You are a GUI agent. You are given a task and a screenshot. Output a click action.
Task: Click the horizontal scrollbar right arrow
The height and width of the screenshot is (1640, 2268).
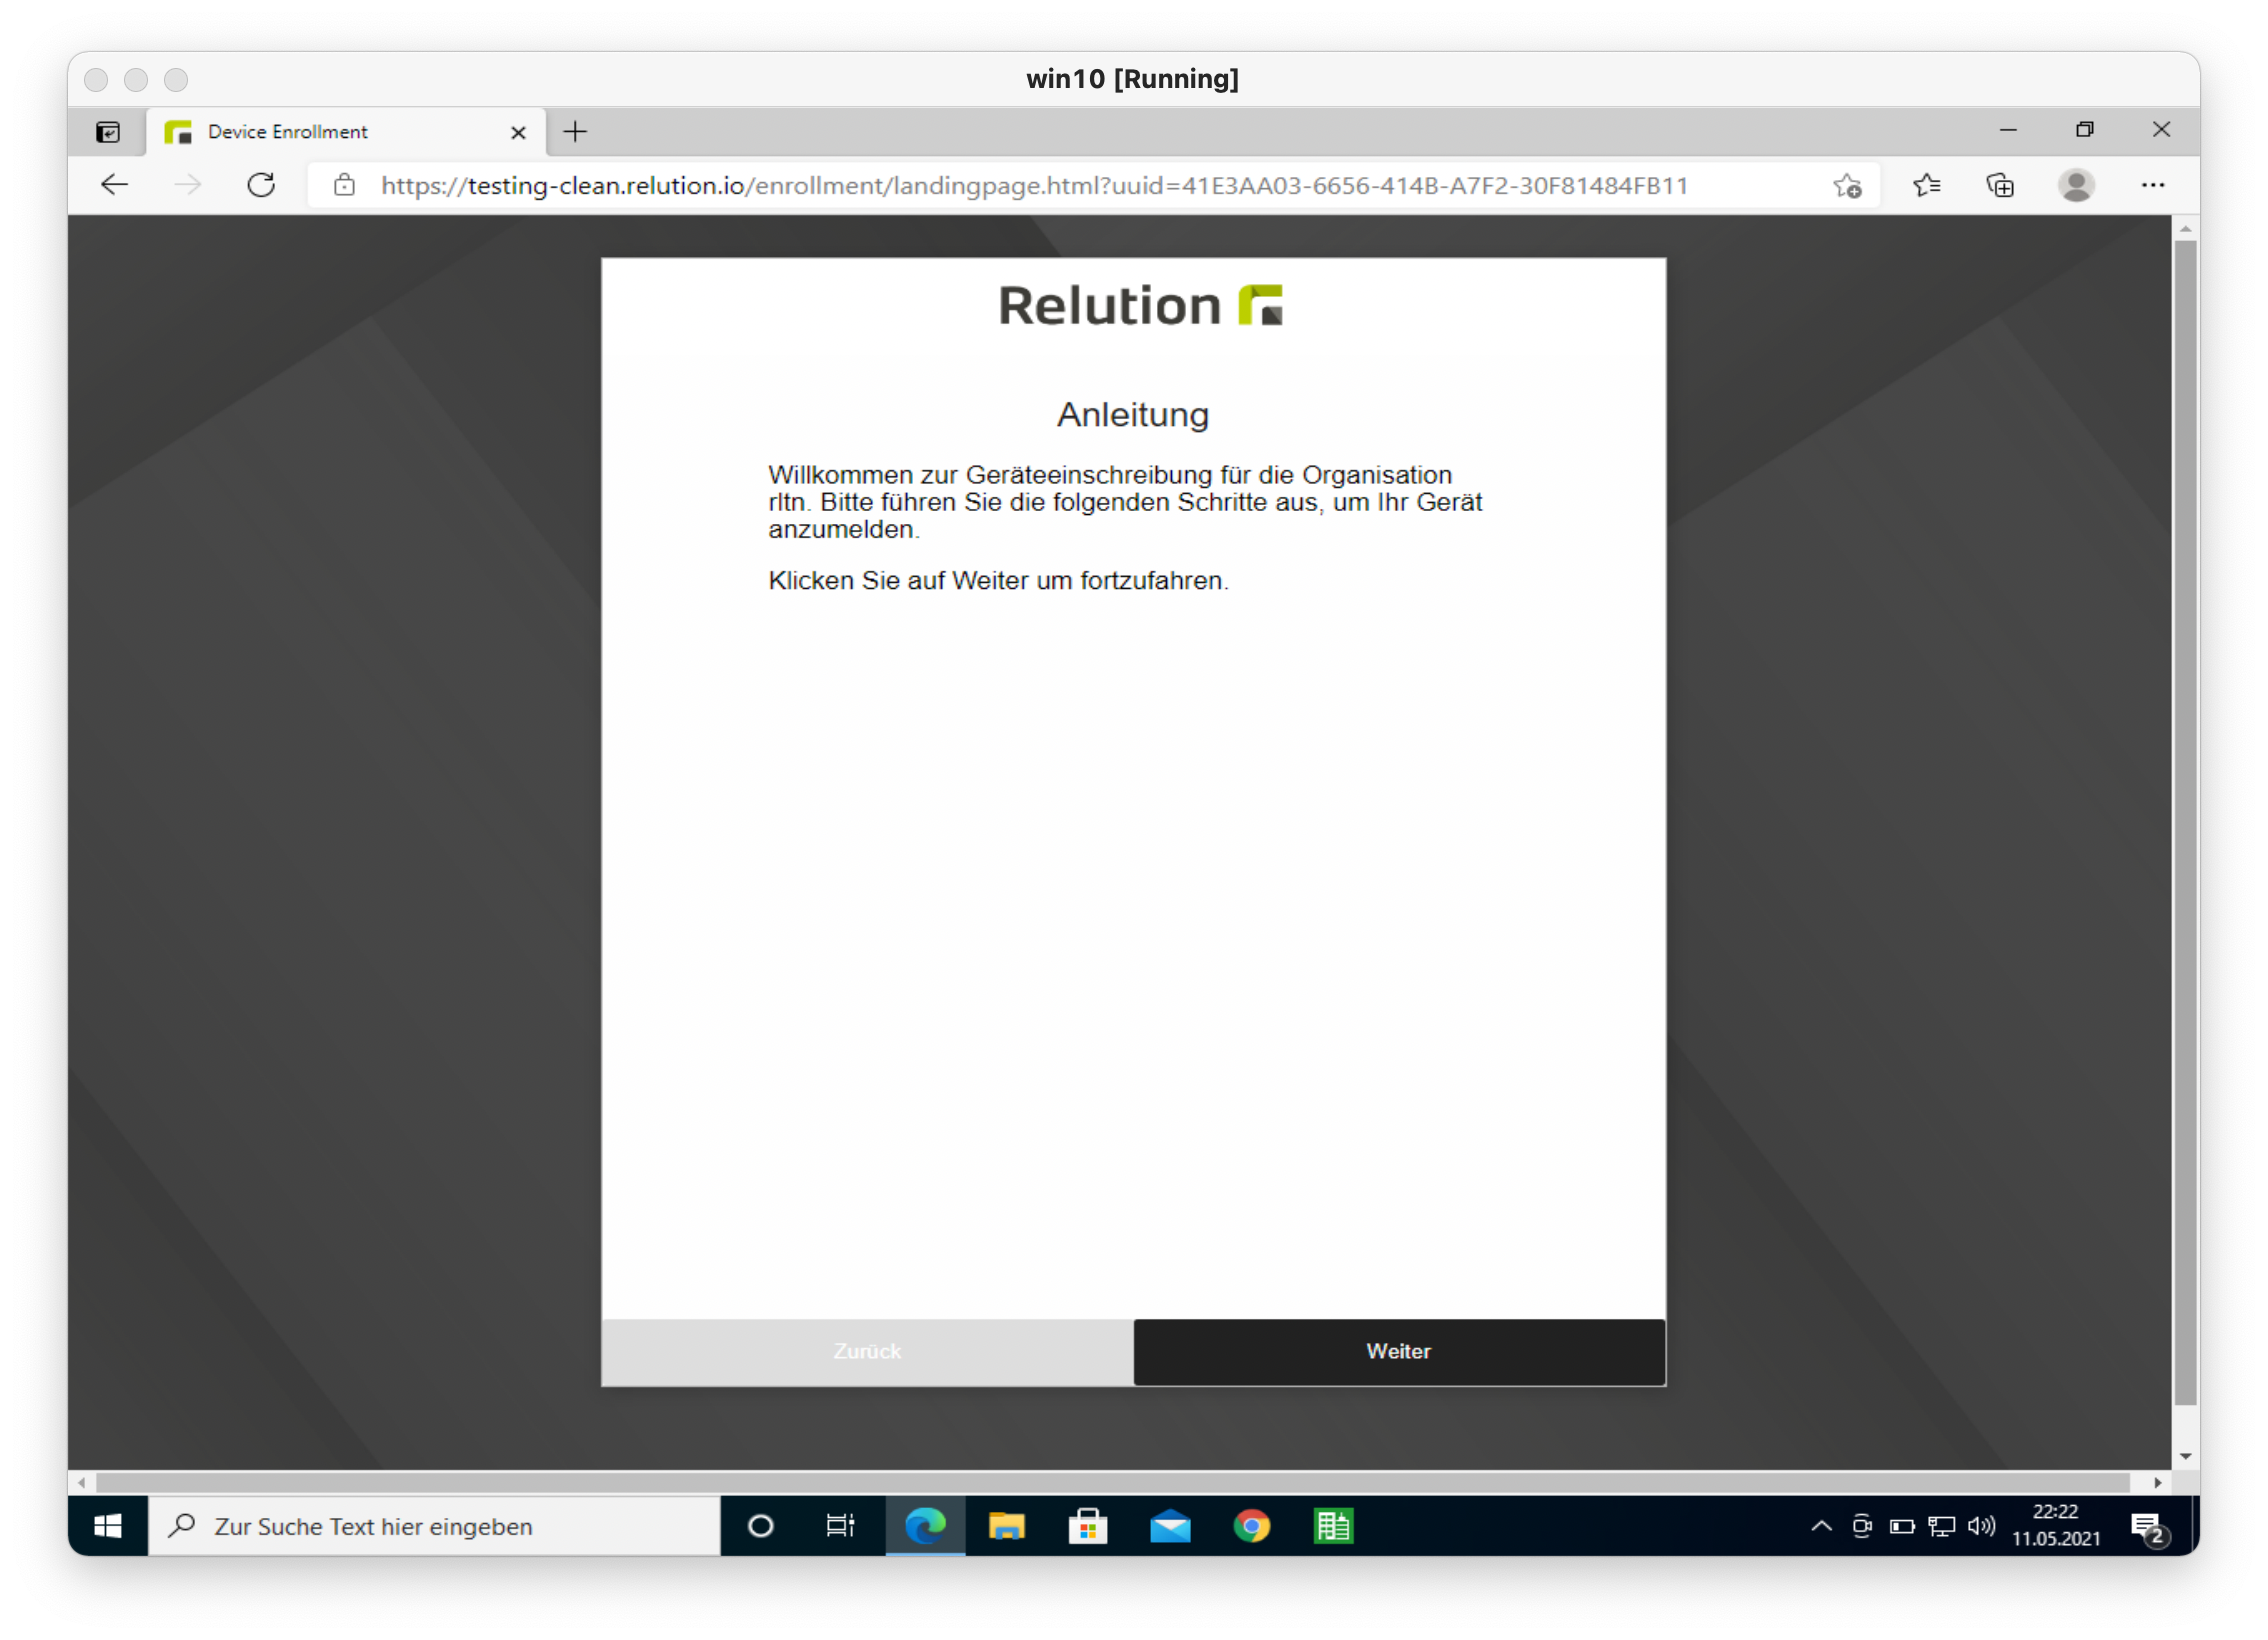tap(2158, 1482)
